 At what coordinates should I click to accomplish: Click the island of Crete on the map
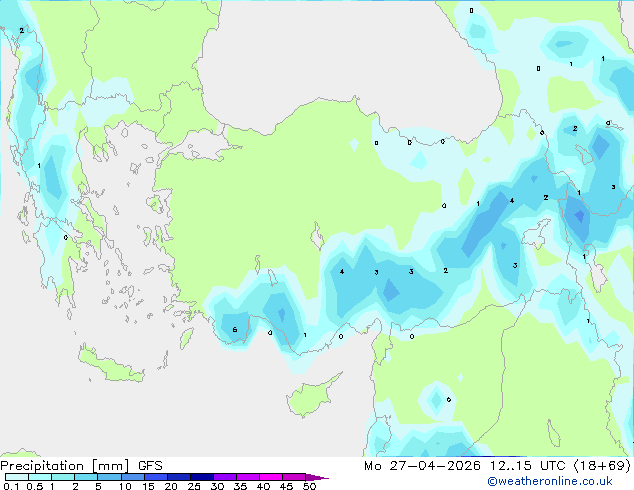coord(111,365)
